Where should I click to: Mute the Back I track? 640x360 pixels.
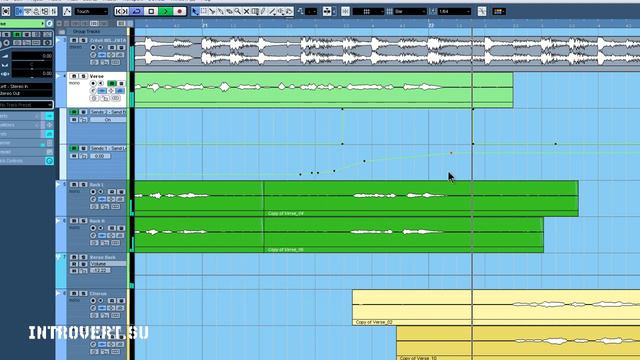[73, 185]
